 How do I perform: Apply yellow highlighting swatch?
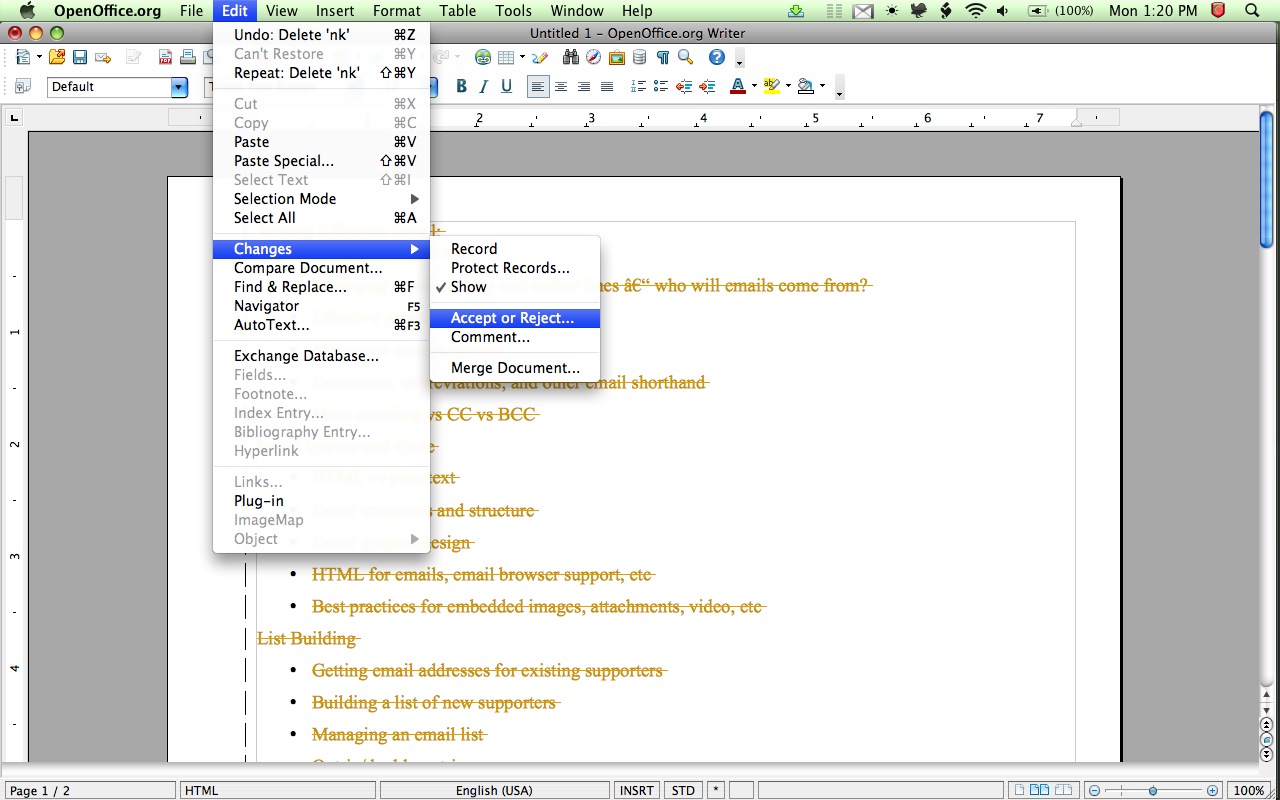[x=772, y=87]
